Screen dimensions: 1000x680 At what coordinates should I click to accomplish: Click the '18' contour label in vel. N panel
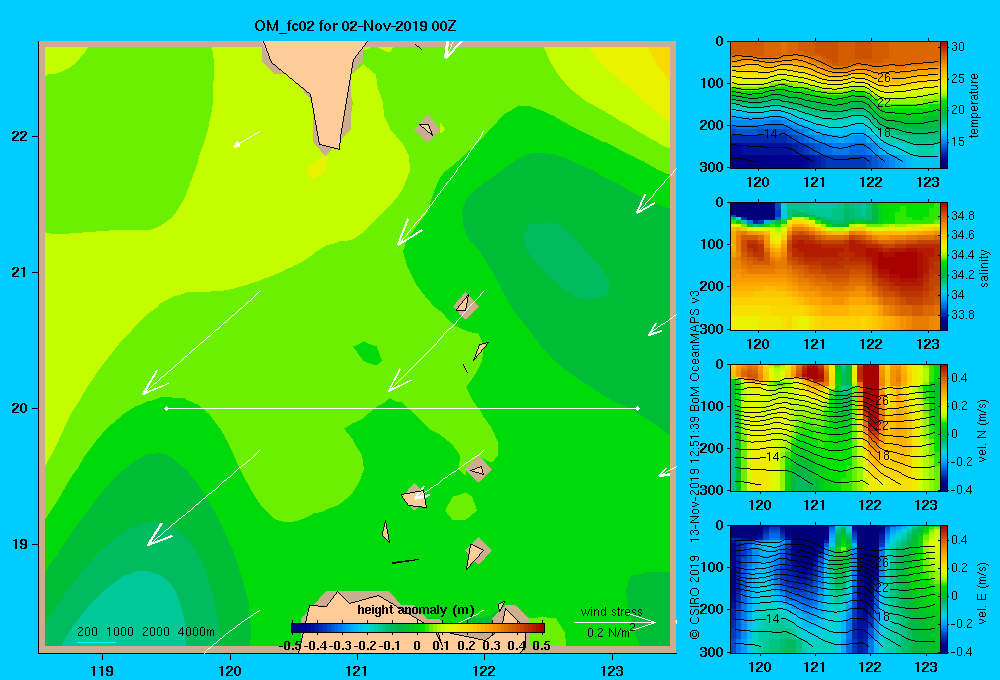[883, 455]
